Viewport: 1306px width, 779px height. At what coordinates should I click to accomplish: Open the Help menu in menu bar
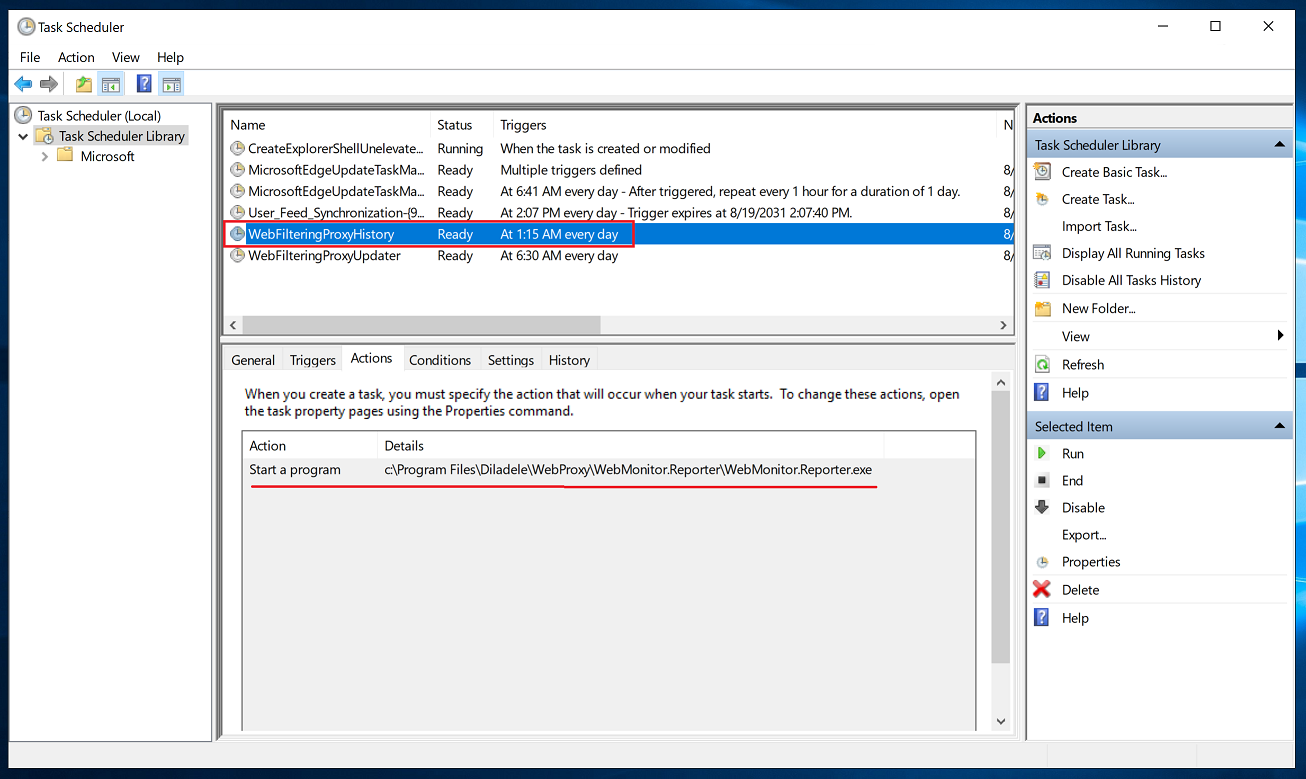point(171,57)
